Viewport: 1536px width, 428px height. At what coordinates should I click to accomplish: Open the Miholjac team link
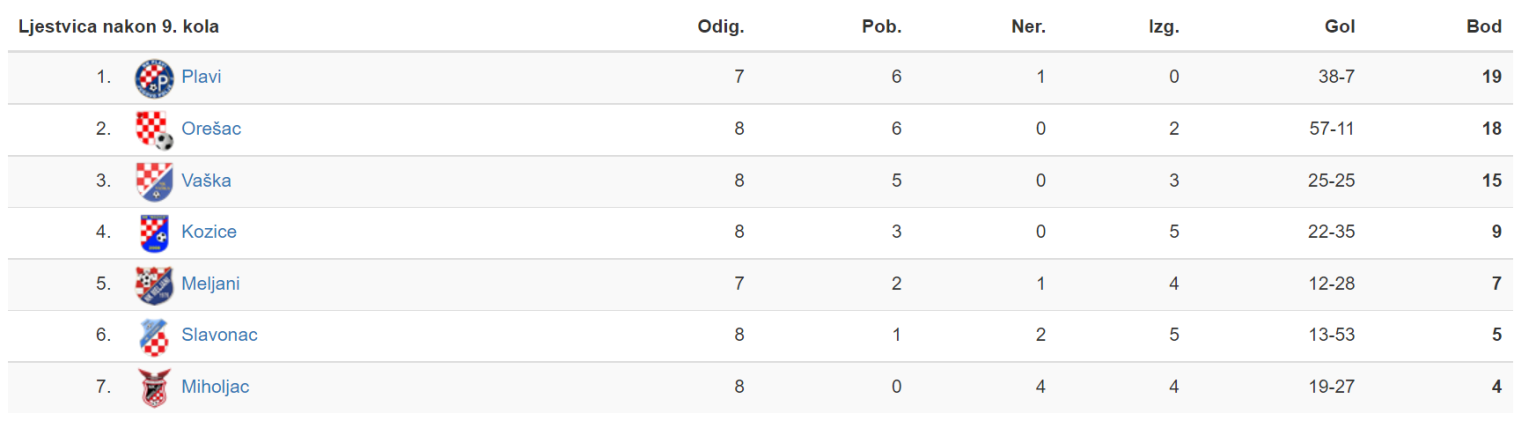pyautogui.click(x=215, y=387)
